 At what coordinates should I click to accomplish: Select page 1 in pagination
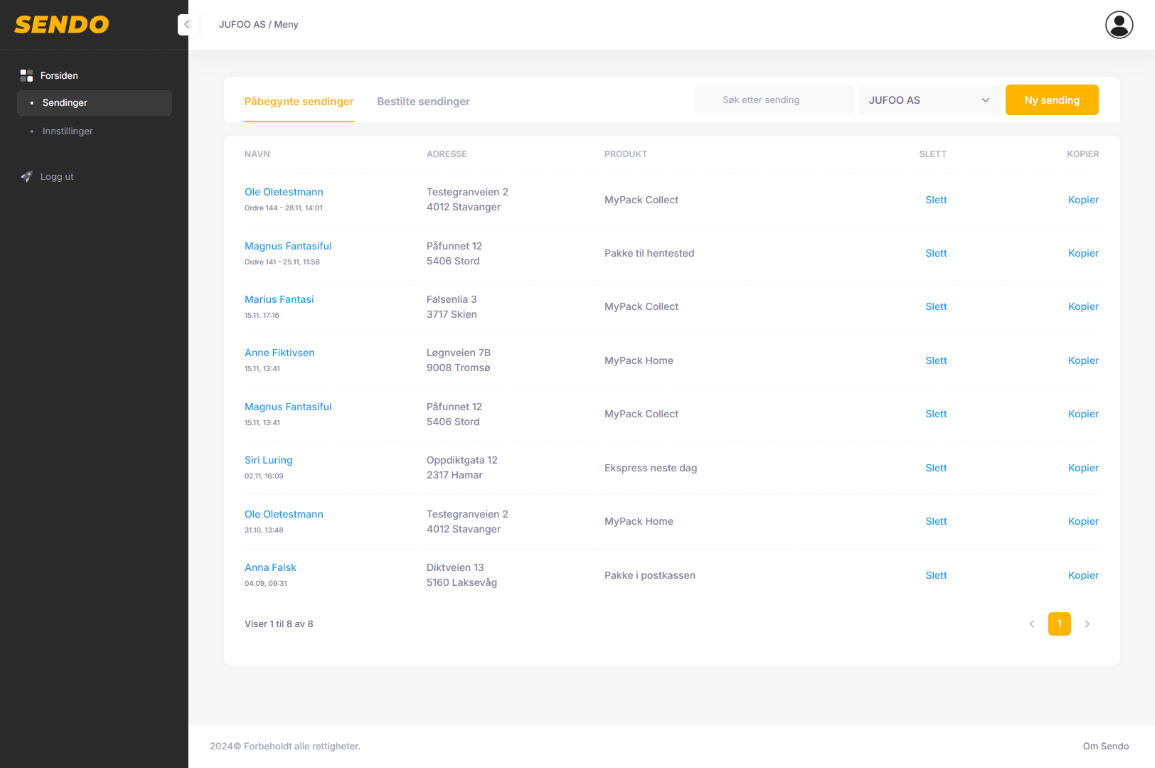tap(1059, 624)
